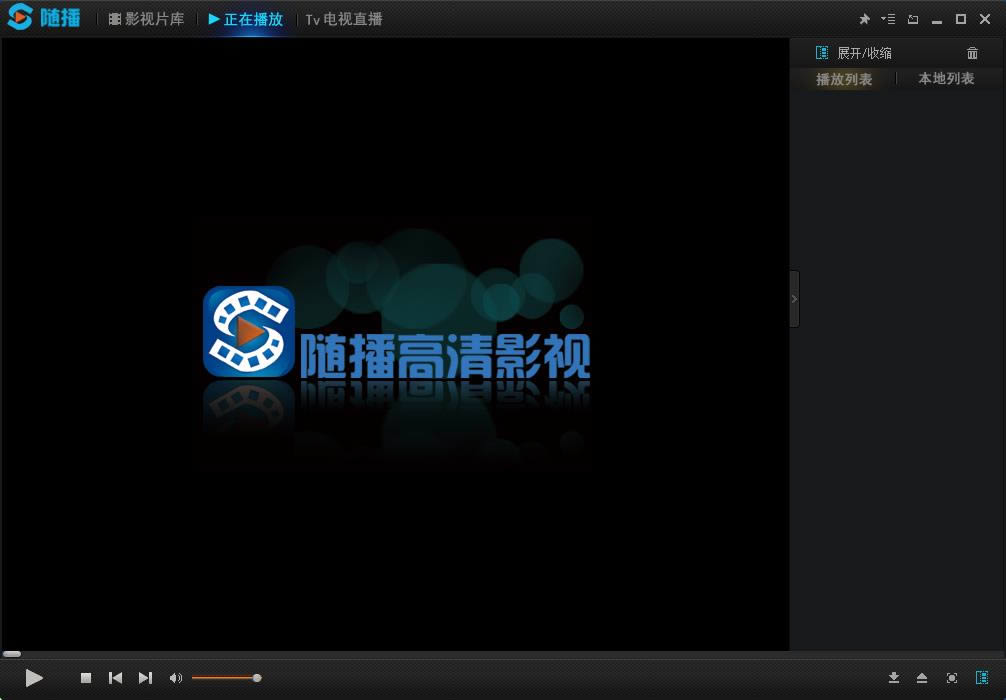Screen dimensions: 1006x700
Task: Click the blue icon beside 展开/收缩
Action: coord(822,53)
